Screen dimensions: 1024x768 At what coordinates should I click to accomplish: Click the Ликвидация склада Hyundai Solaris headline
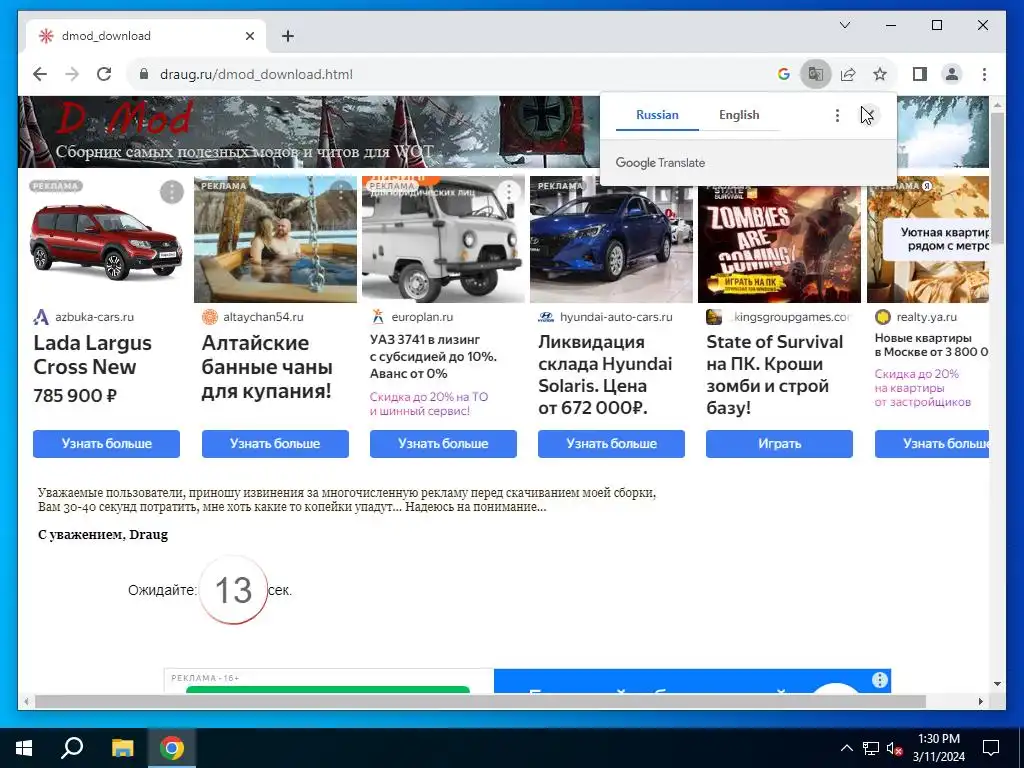click(605, 375)
